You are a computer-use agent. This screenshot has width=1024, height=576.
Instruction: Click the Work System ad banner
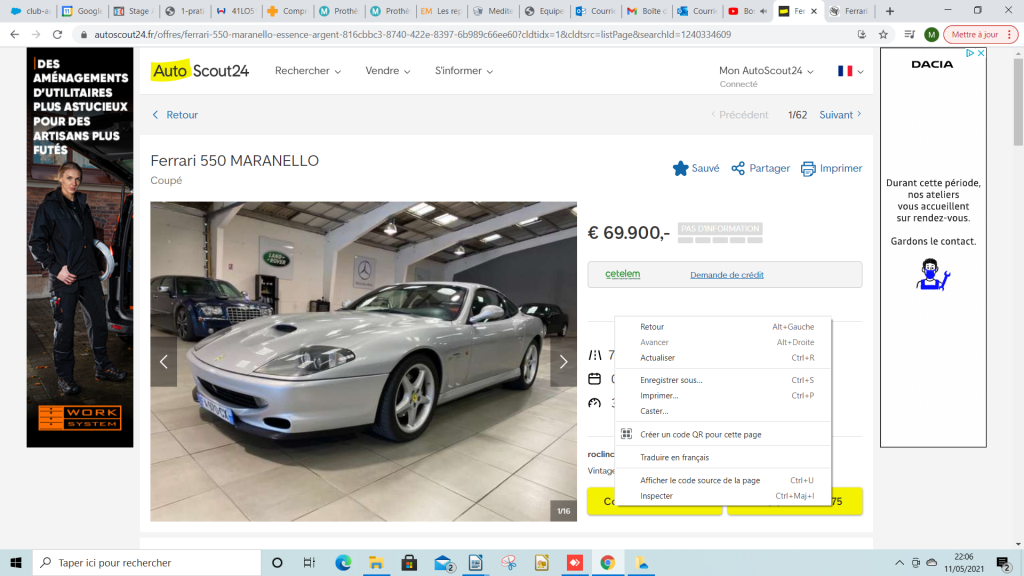[80, 248]
